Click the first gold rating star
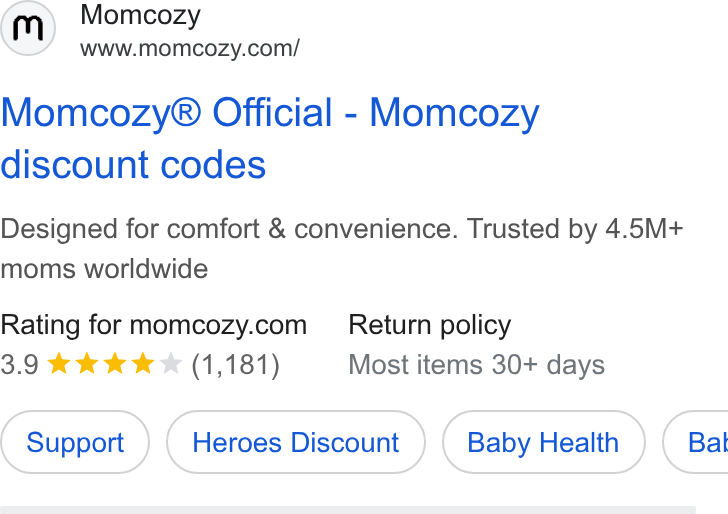Viewport: 728px width, 514px height. [x=59, y=363]
